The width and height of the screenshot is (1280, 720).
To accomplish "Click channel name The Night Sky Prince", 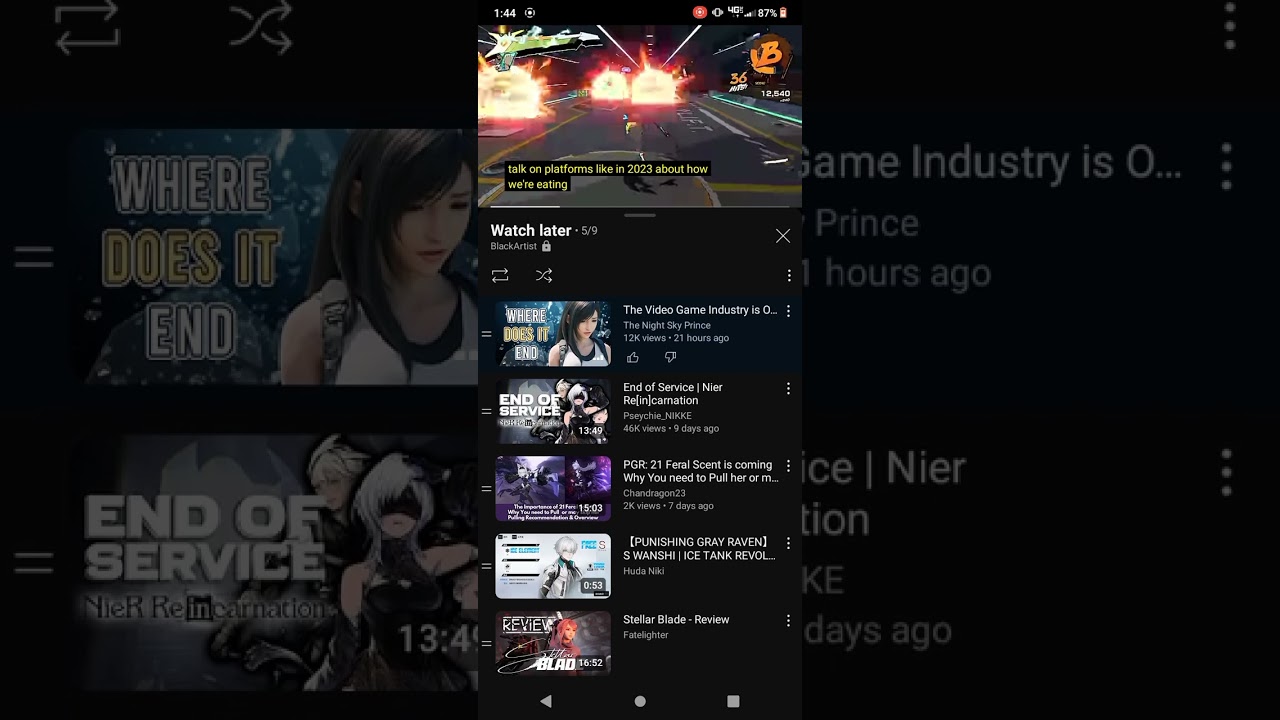I will pos(667,325).
